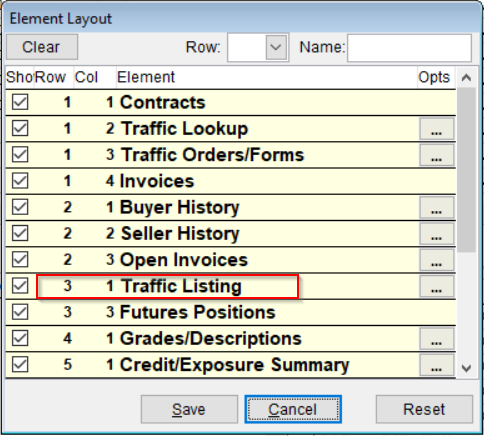Screen dimensions: 484x436
Task: Click the vertical scrollbar thumb
Action: click(466, 170)
